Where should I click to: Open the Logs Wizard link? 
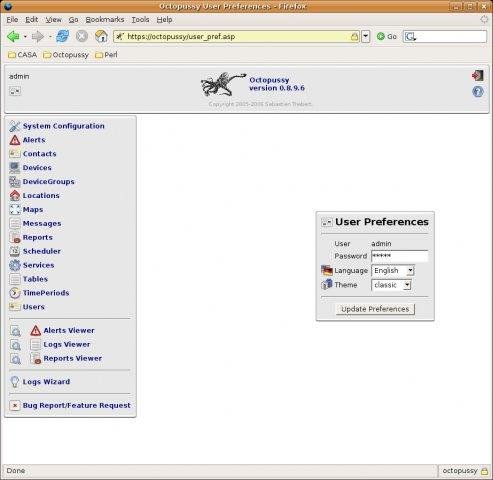46,382
